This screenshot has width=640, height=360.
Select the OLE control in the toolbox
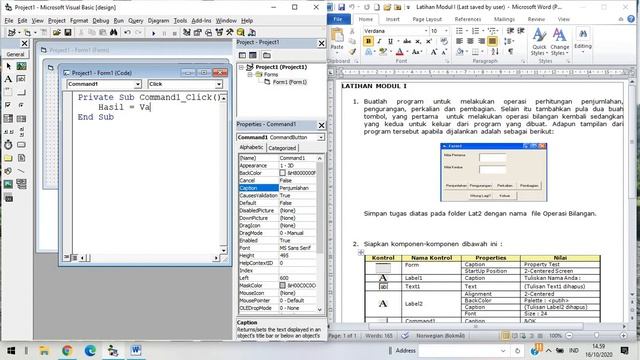(8, 198)
